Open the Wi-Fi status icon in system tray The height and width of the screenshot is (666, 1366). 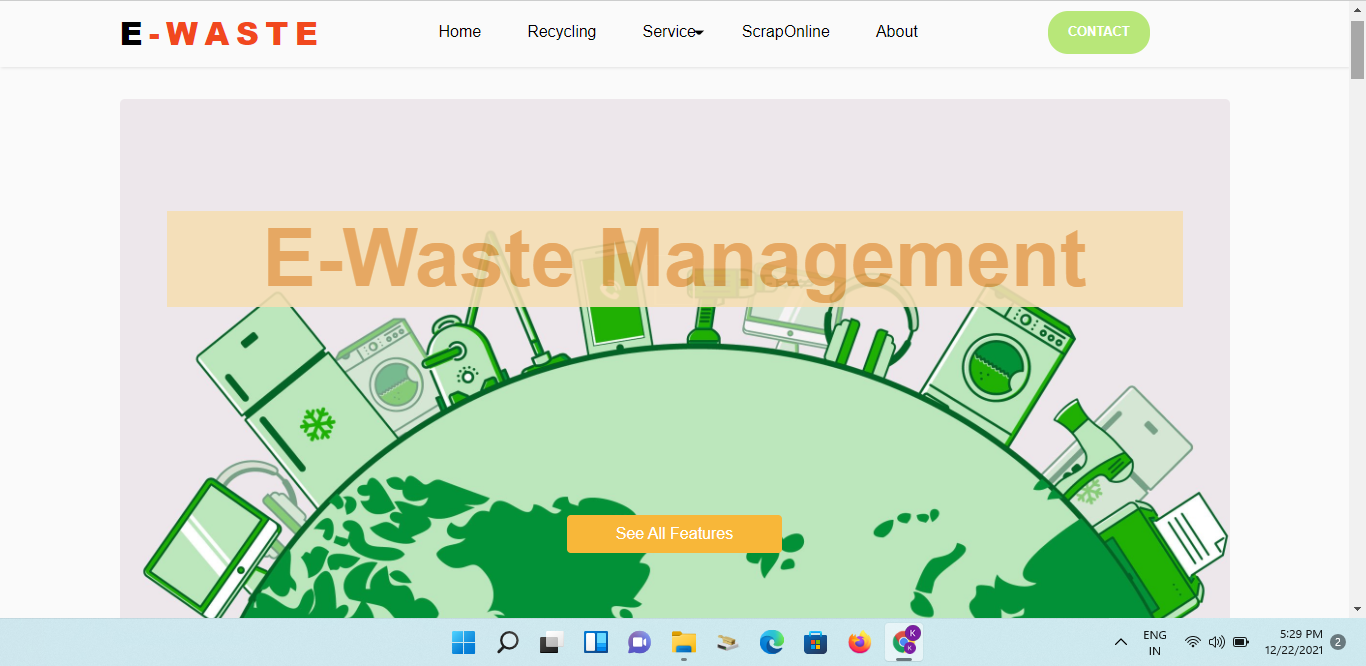point(1191,643)
